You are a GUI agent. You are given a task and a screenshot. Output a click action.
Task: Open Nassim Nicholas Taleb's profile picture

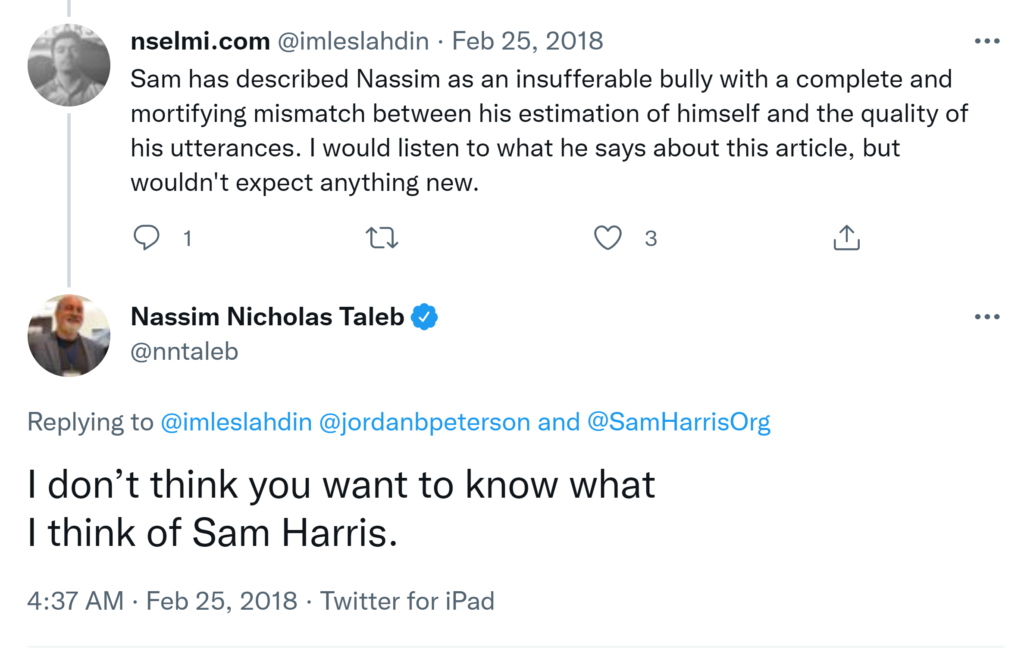(68, 335)
